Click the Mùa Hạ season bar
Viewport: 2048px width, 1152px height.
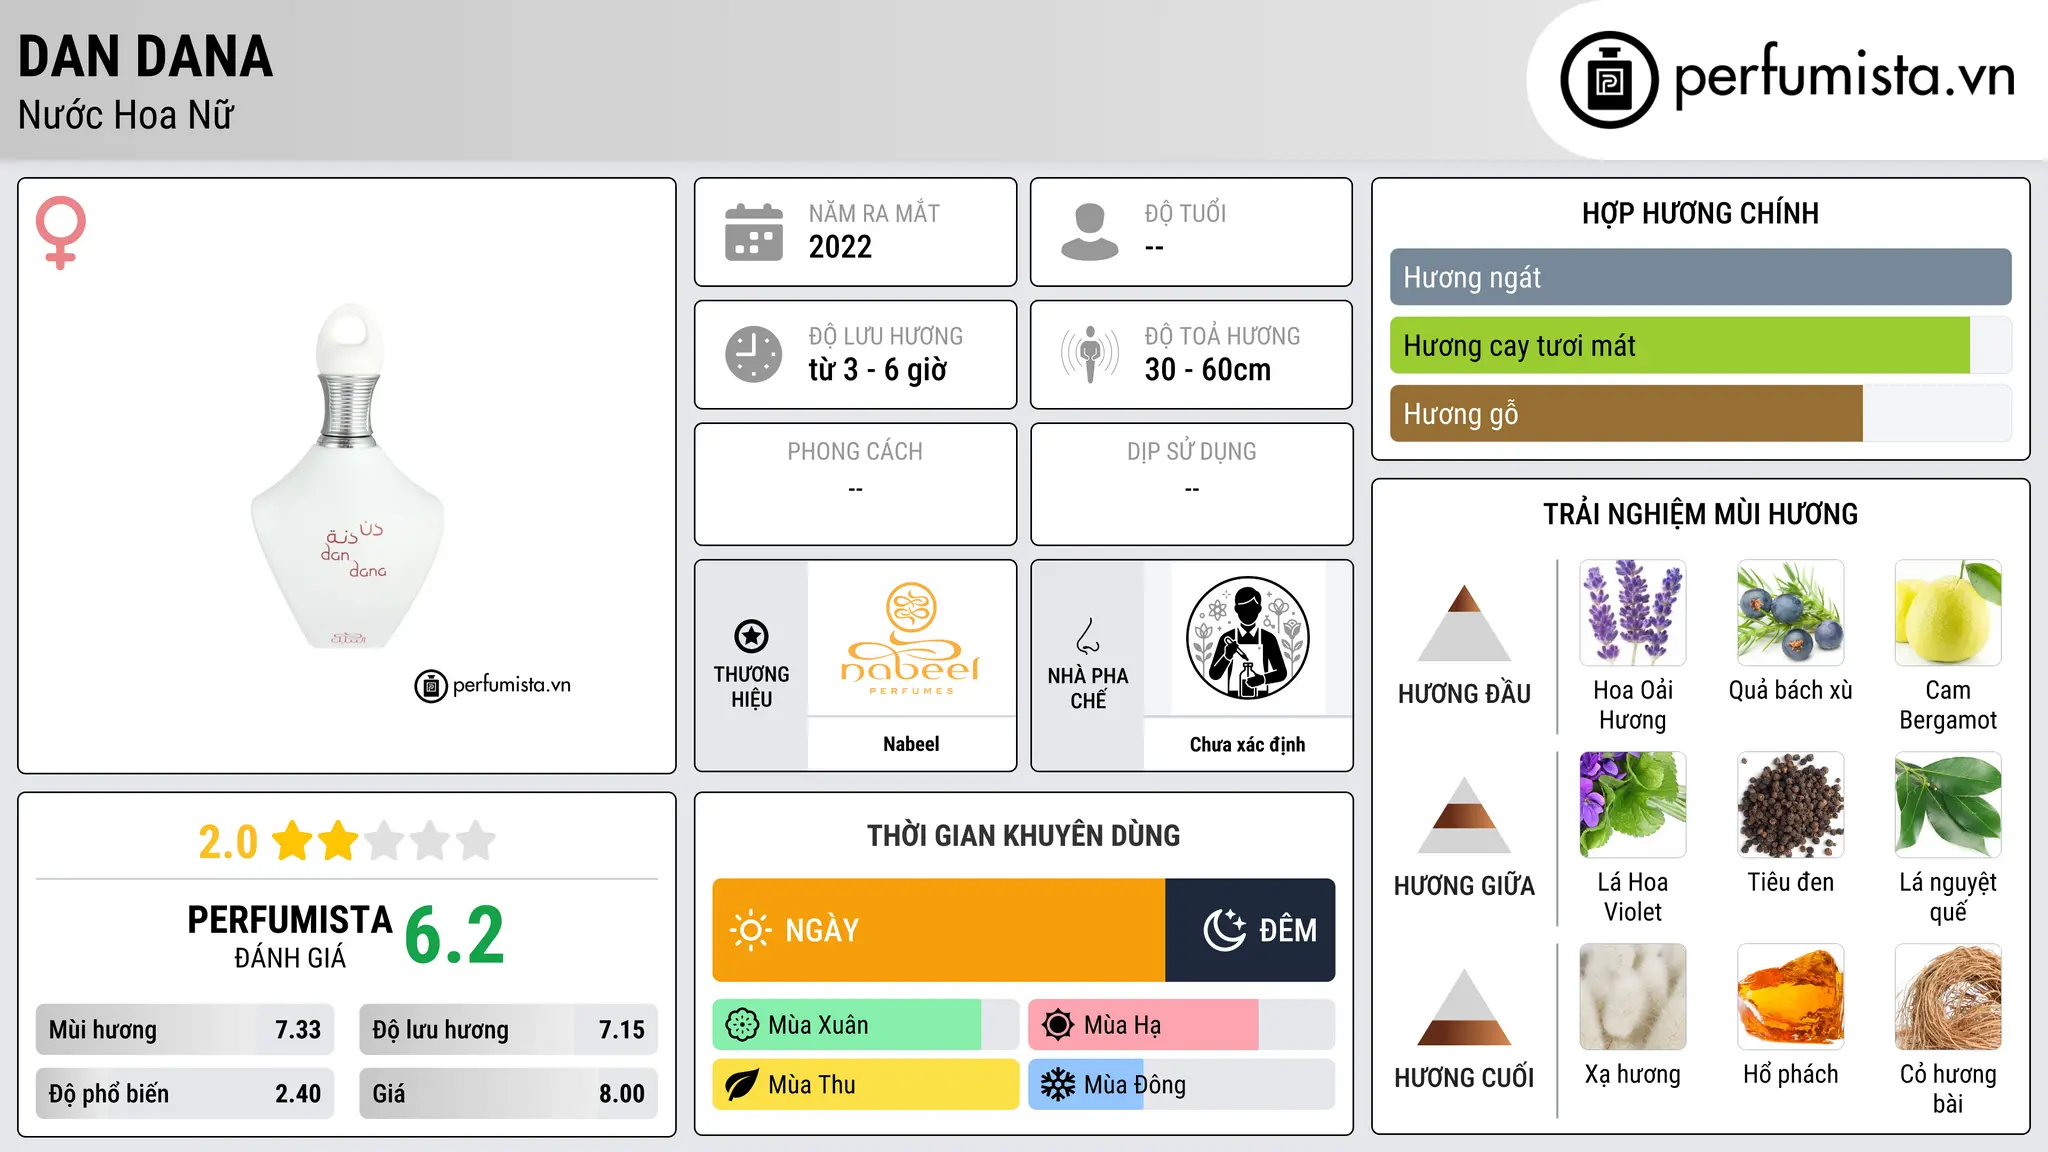pos(1181,1025)
